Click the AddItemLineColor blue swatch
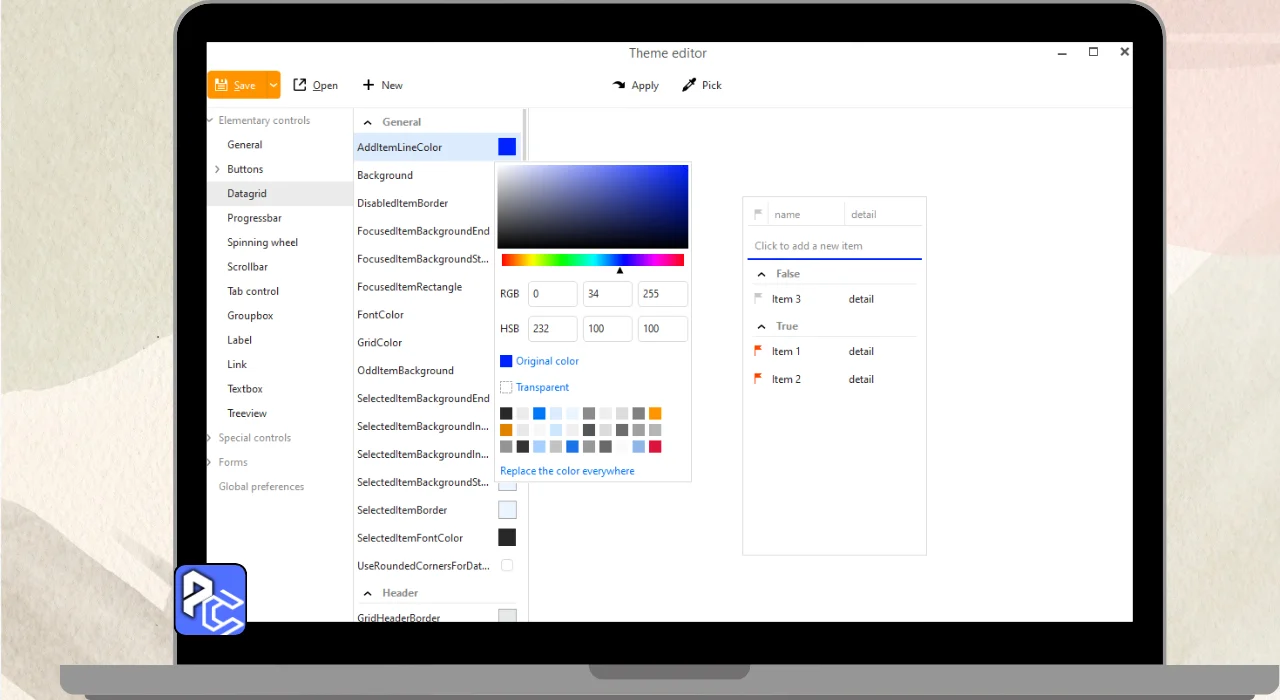The image size is (1280, 700). (507, 147)
